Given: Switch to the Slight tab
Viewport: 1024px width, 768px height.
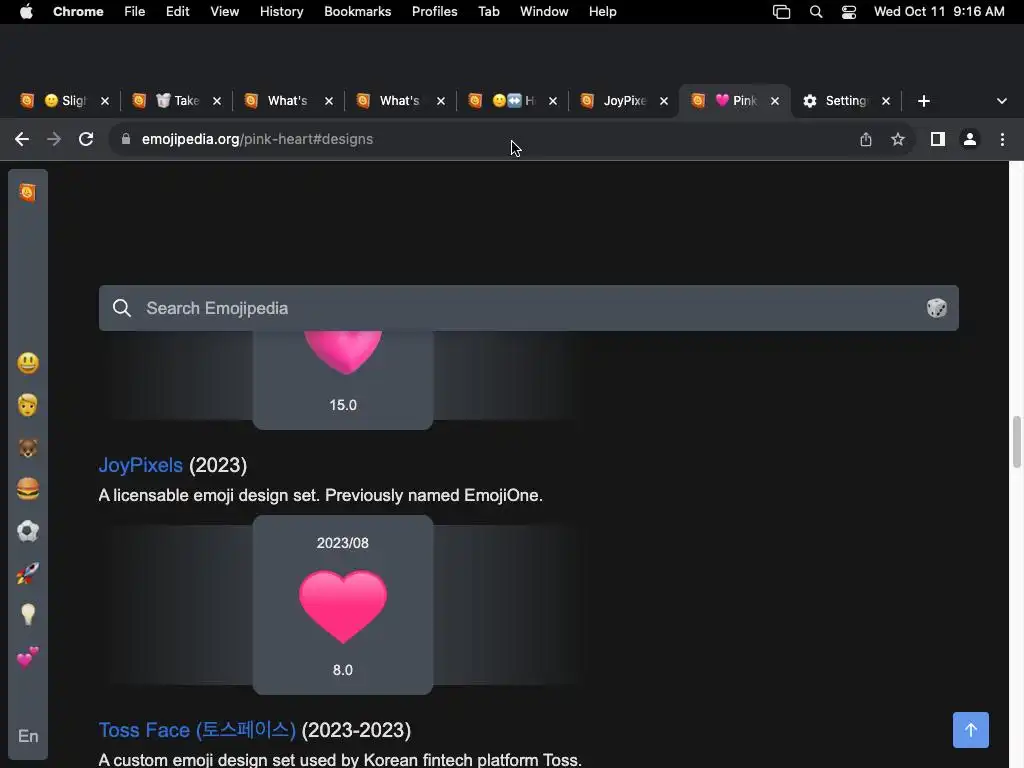Looking at the screenshot, I should pos(63,101).
